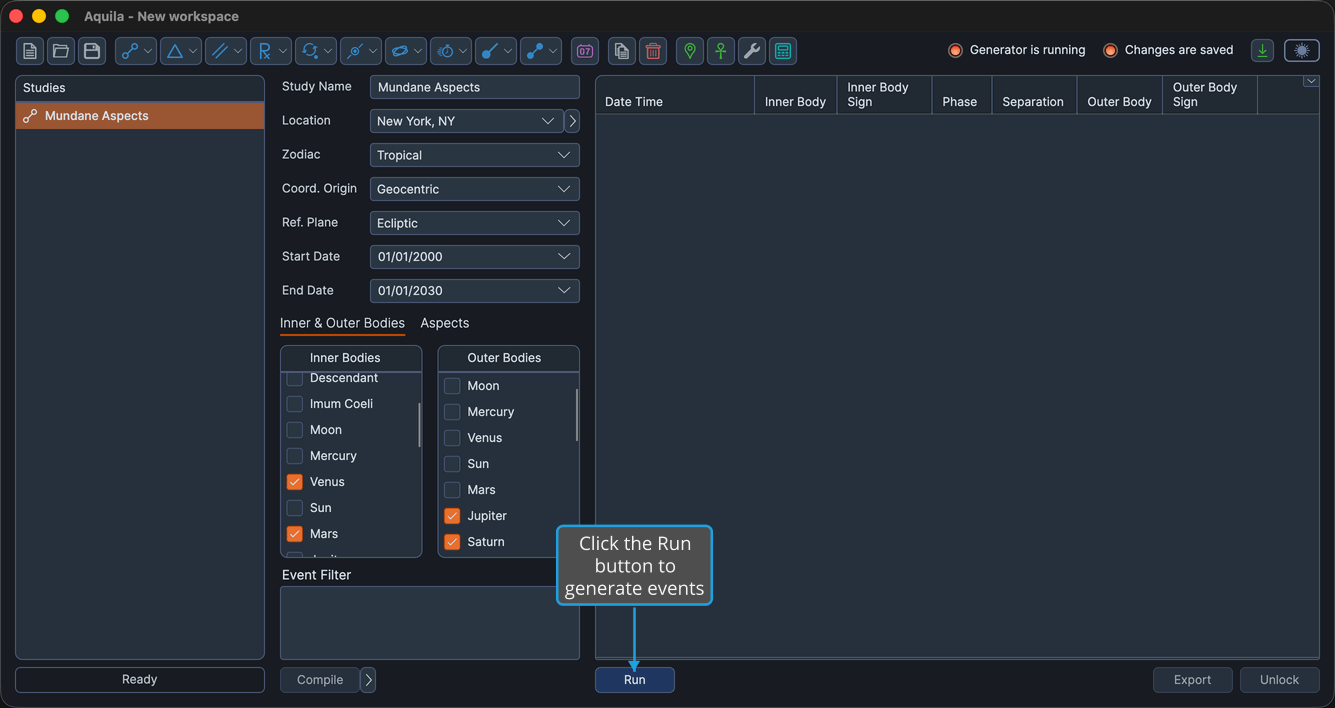Click the purple calendar 07 icon
The width and height of the screenshot is (1335, 708).
click(585, 51)
